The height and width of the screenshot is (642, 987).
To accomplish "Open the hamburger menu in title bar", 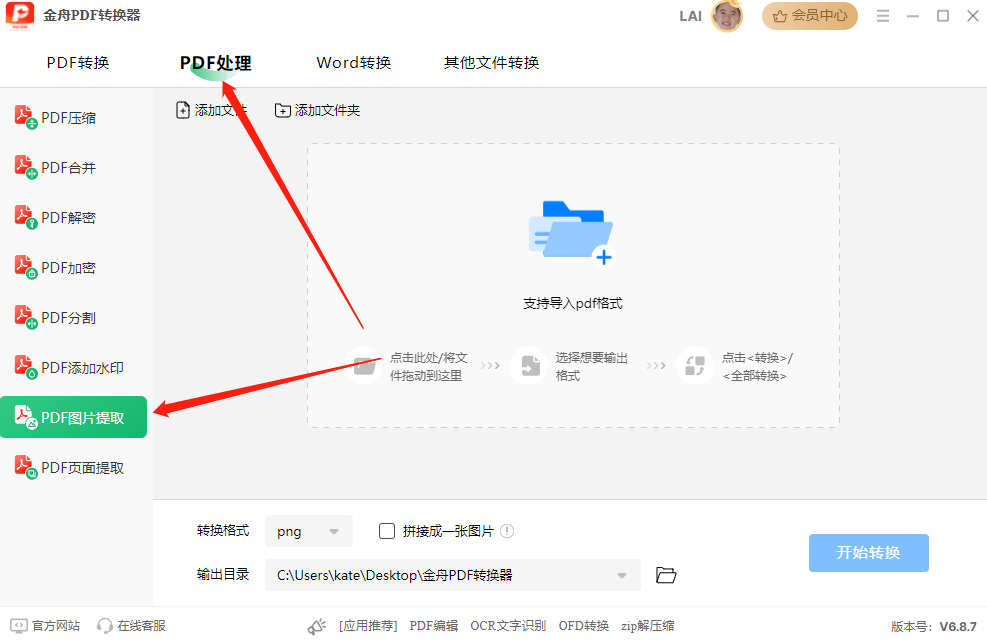I will click(885, 16).
